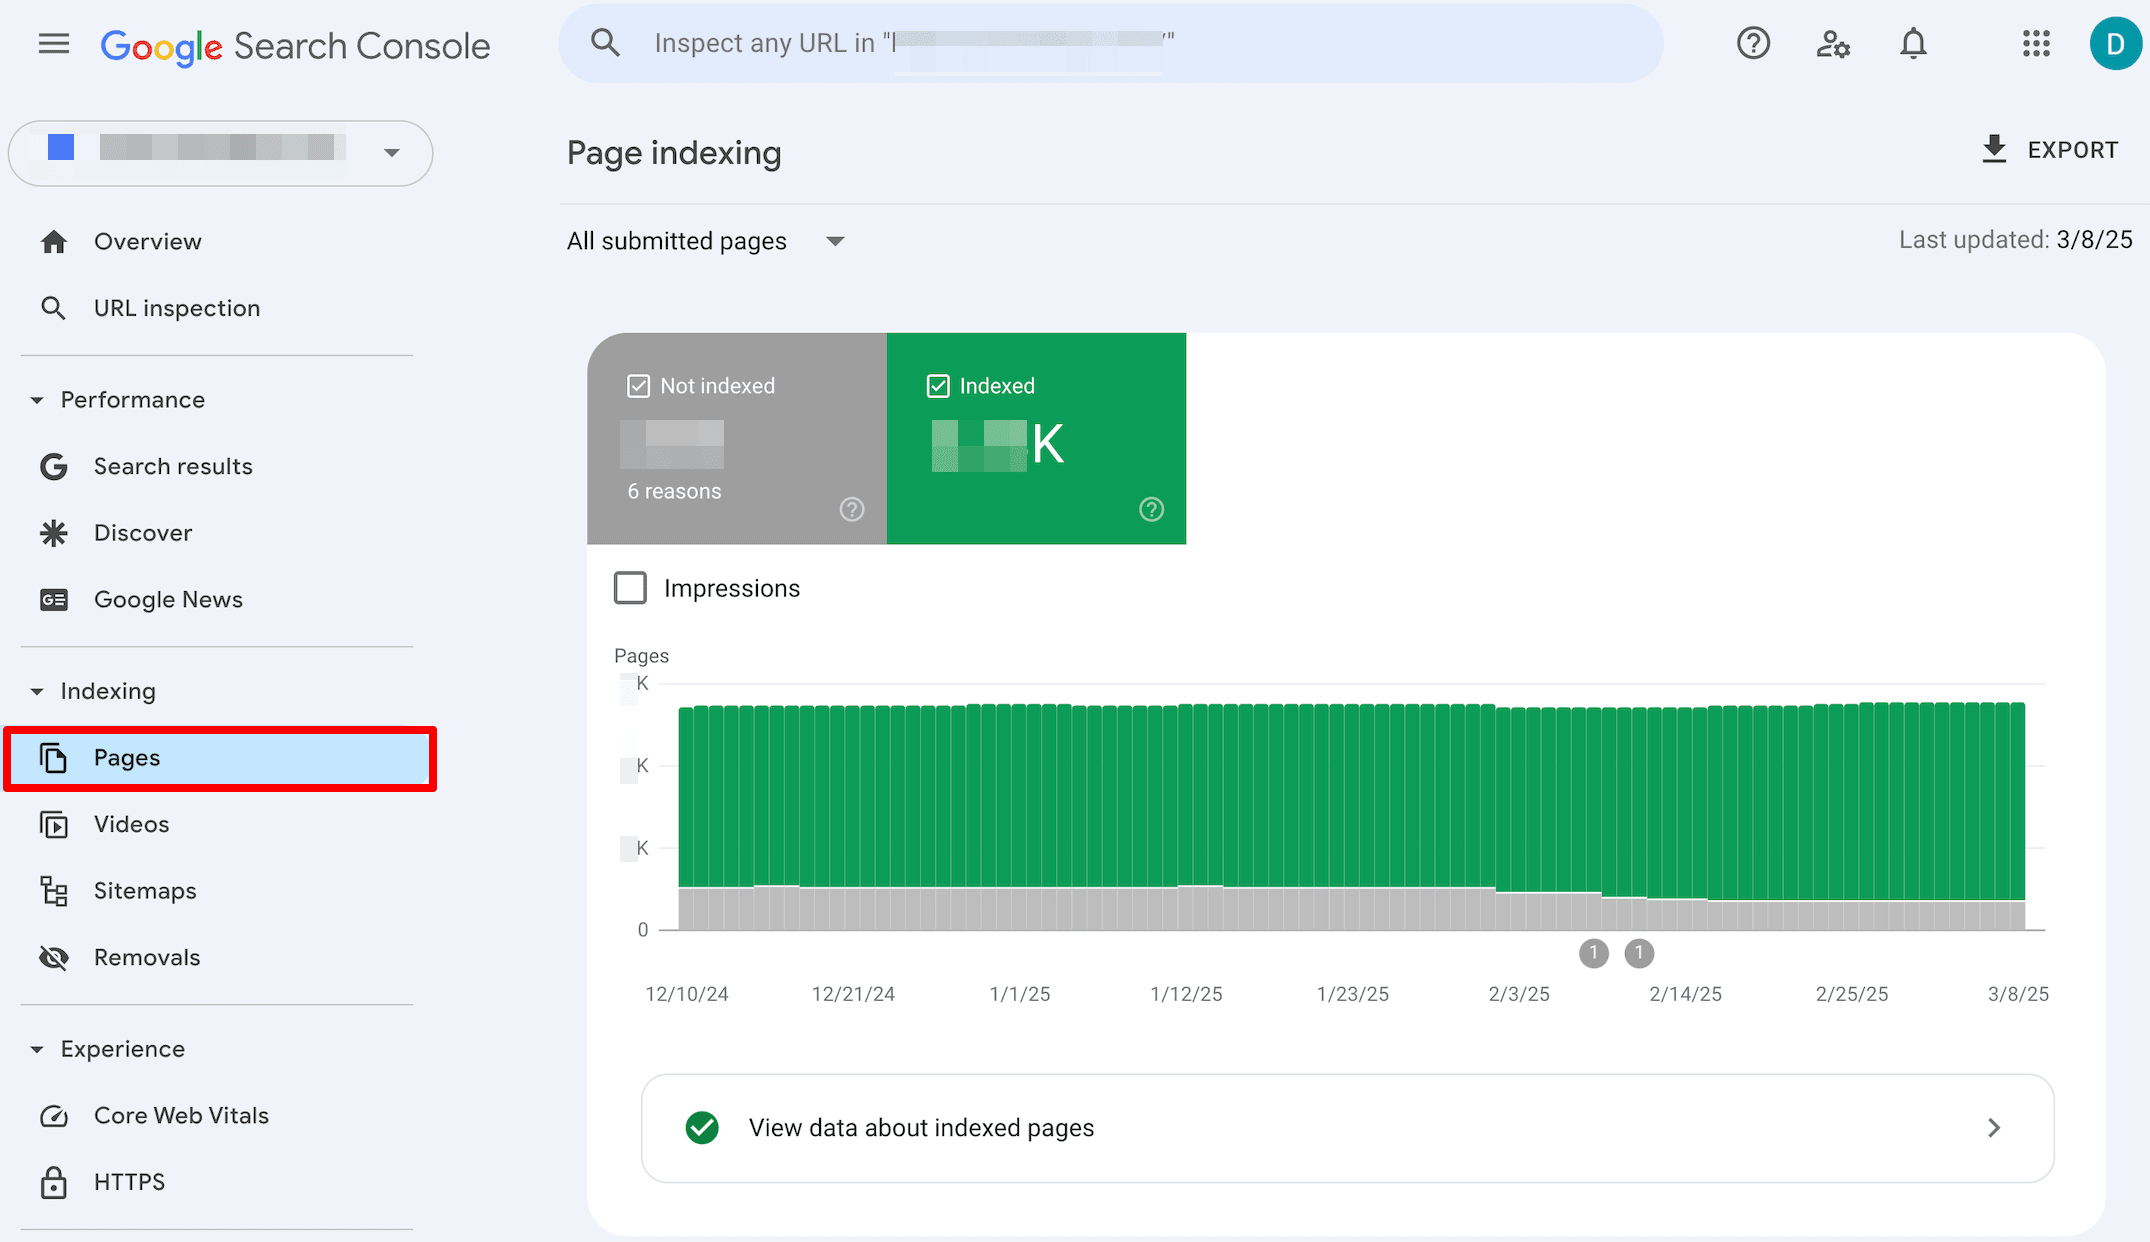The image size is (2150, 1242).
Task: Open the URL inspection tool
Action: (x=177, y=308)
